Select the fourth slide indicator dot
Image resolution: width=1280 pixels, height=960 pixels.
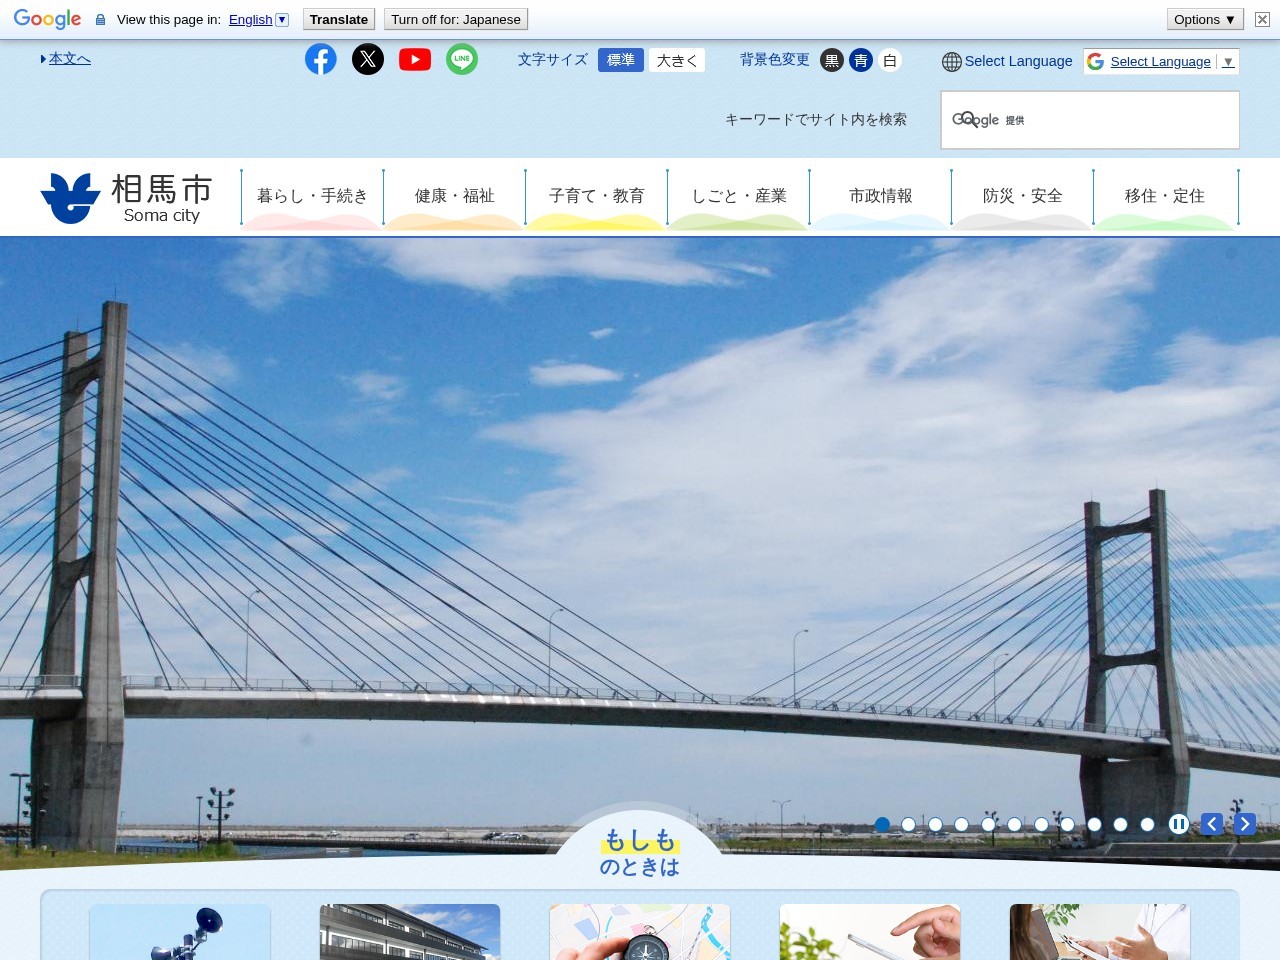[x=961, y=825]
